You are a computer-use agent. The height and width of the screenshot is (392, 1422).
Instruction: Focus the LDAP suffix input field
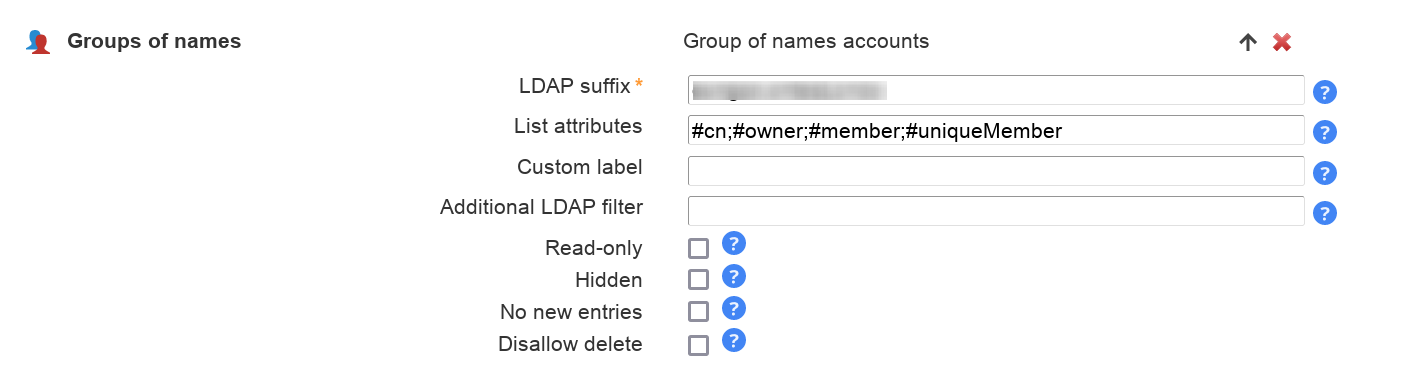996,90
